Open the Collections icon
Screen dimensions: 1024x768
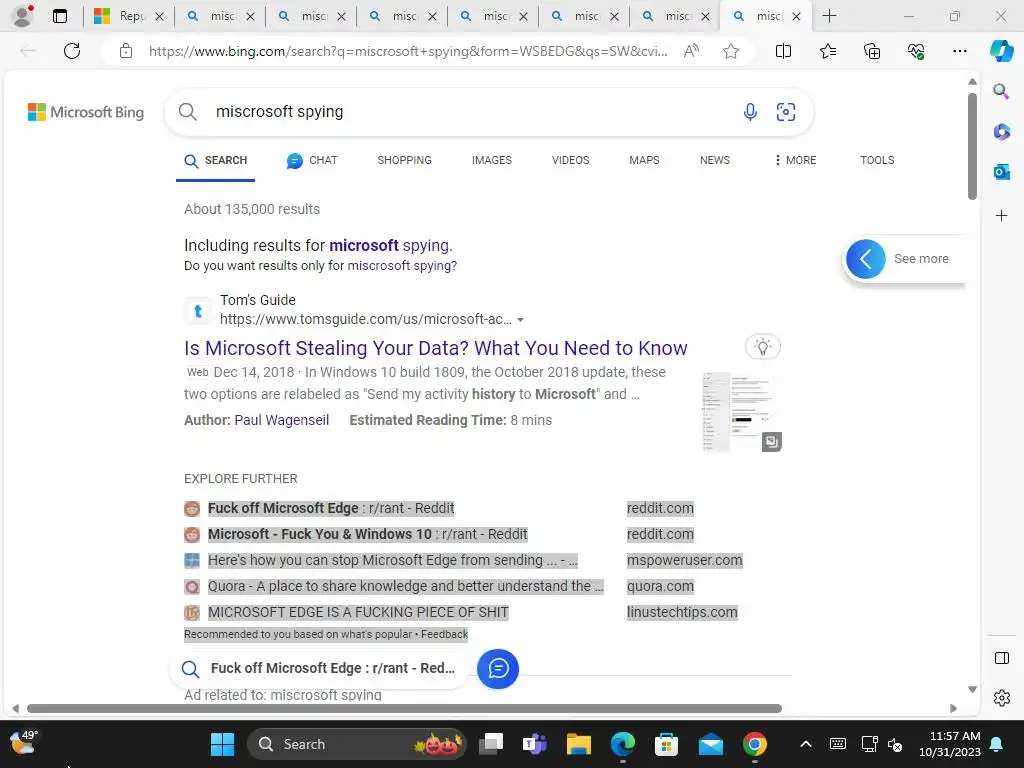click(x=872, y=51)
